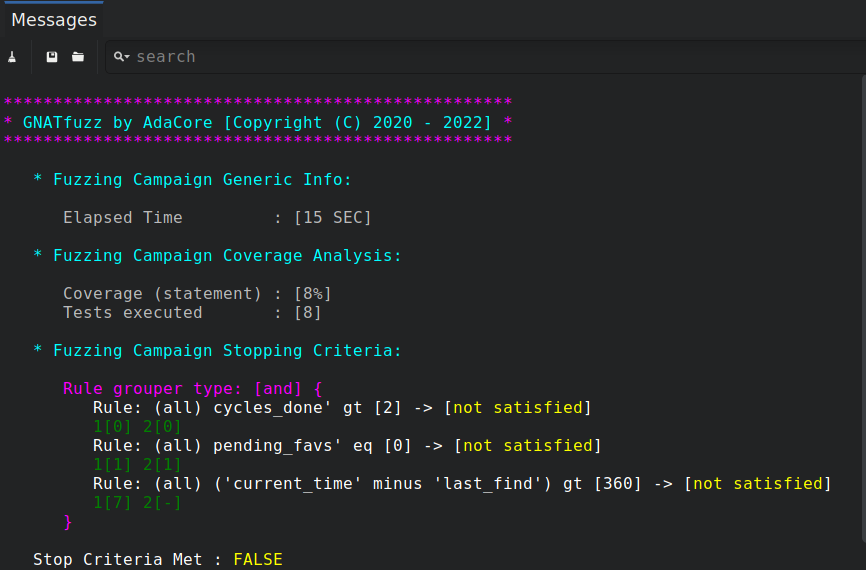Viewport: 866px width, 570px height.
Task: Open search options magnifier dropdown
Action: click(121, 57)
